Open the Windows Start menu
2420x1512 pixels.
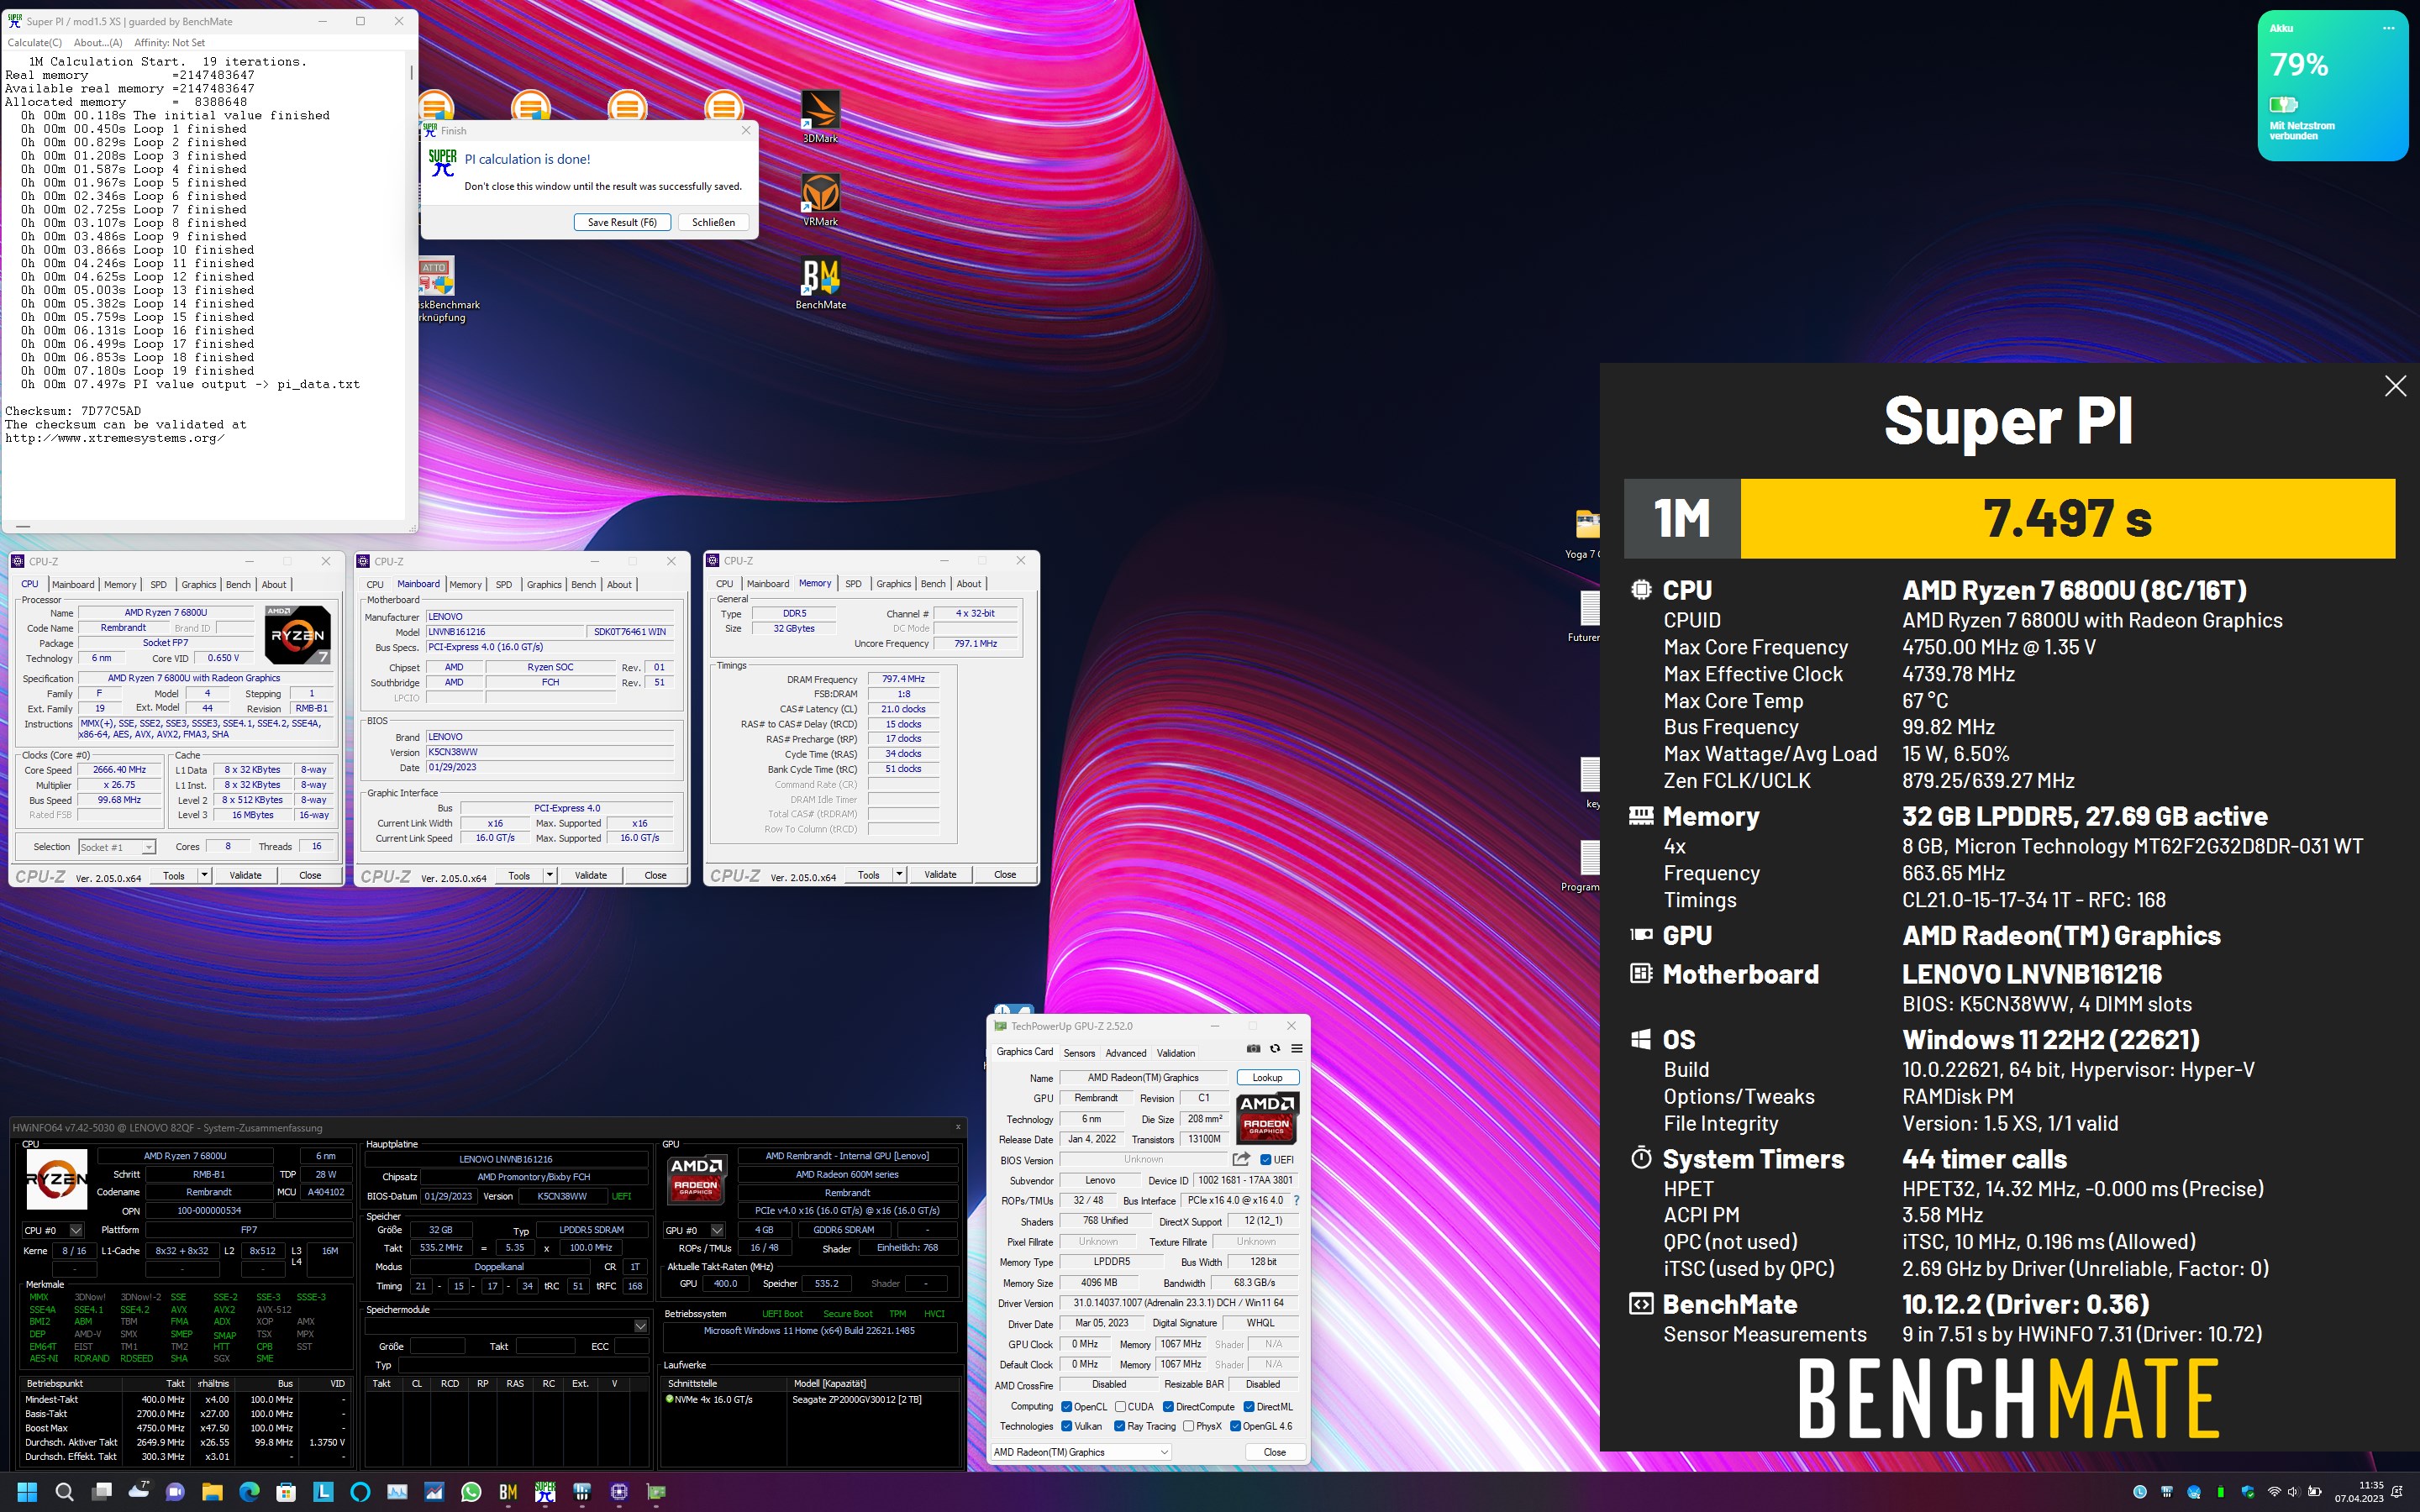[x=27, y=1492]
